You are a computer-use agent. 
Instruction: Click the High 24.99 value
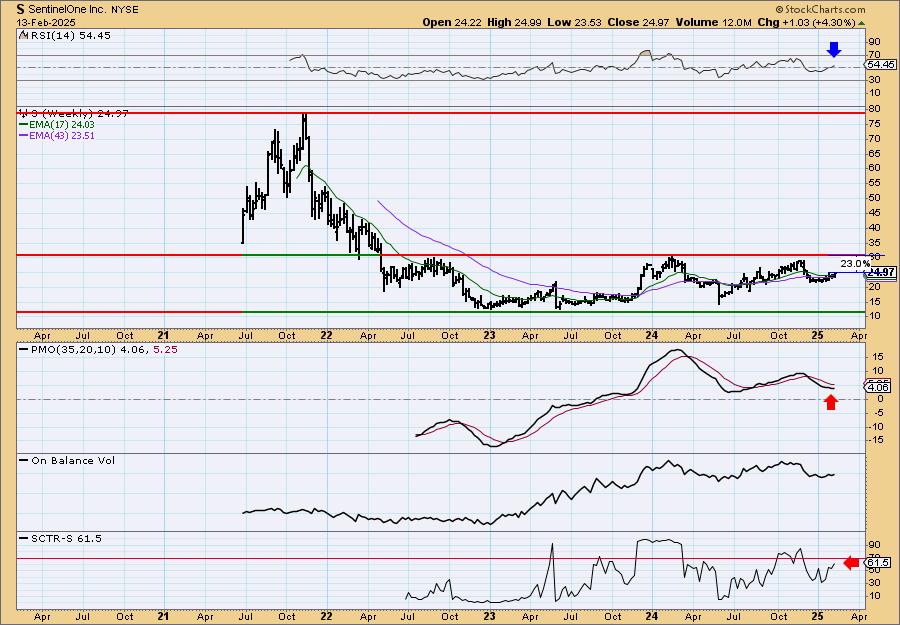click(x=515, y=22)
